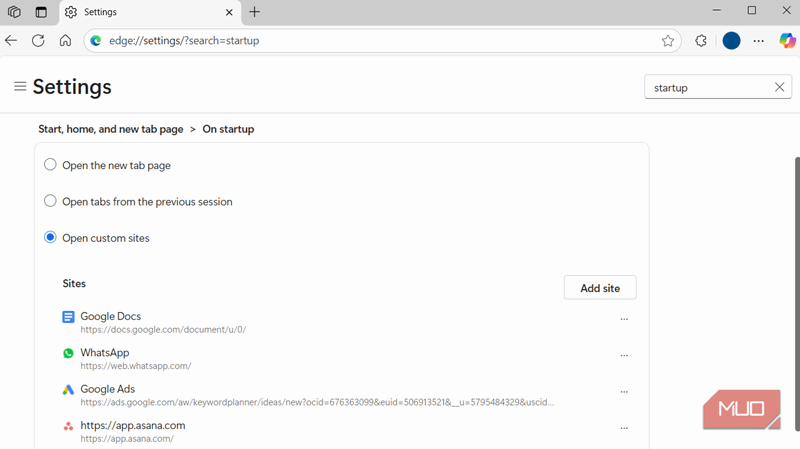Add this page to favorites star
Screen dimensions: 800x449
[x=668, y=41]
